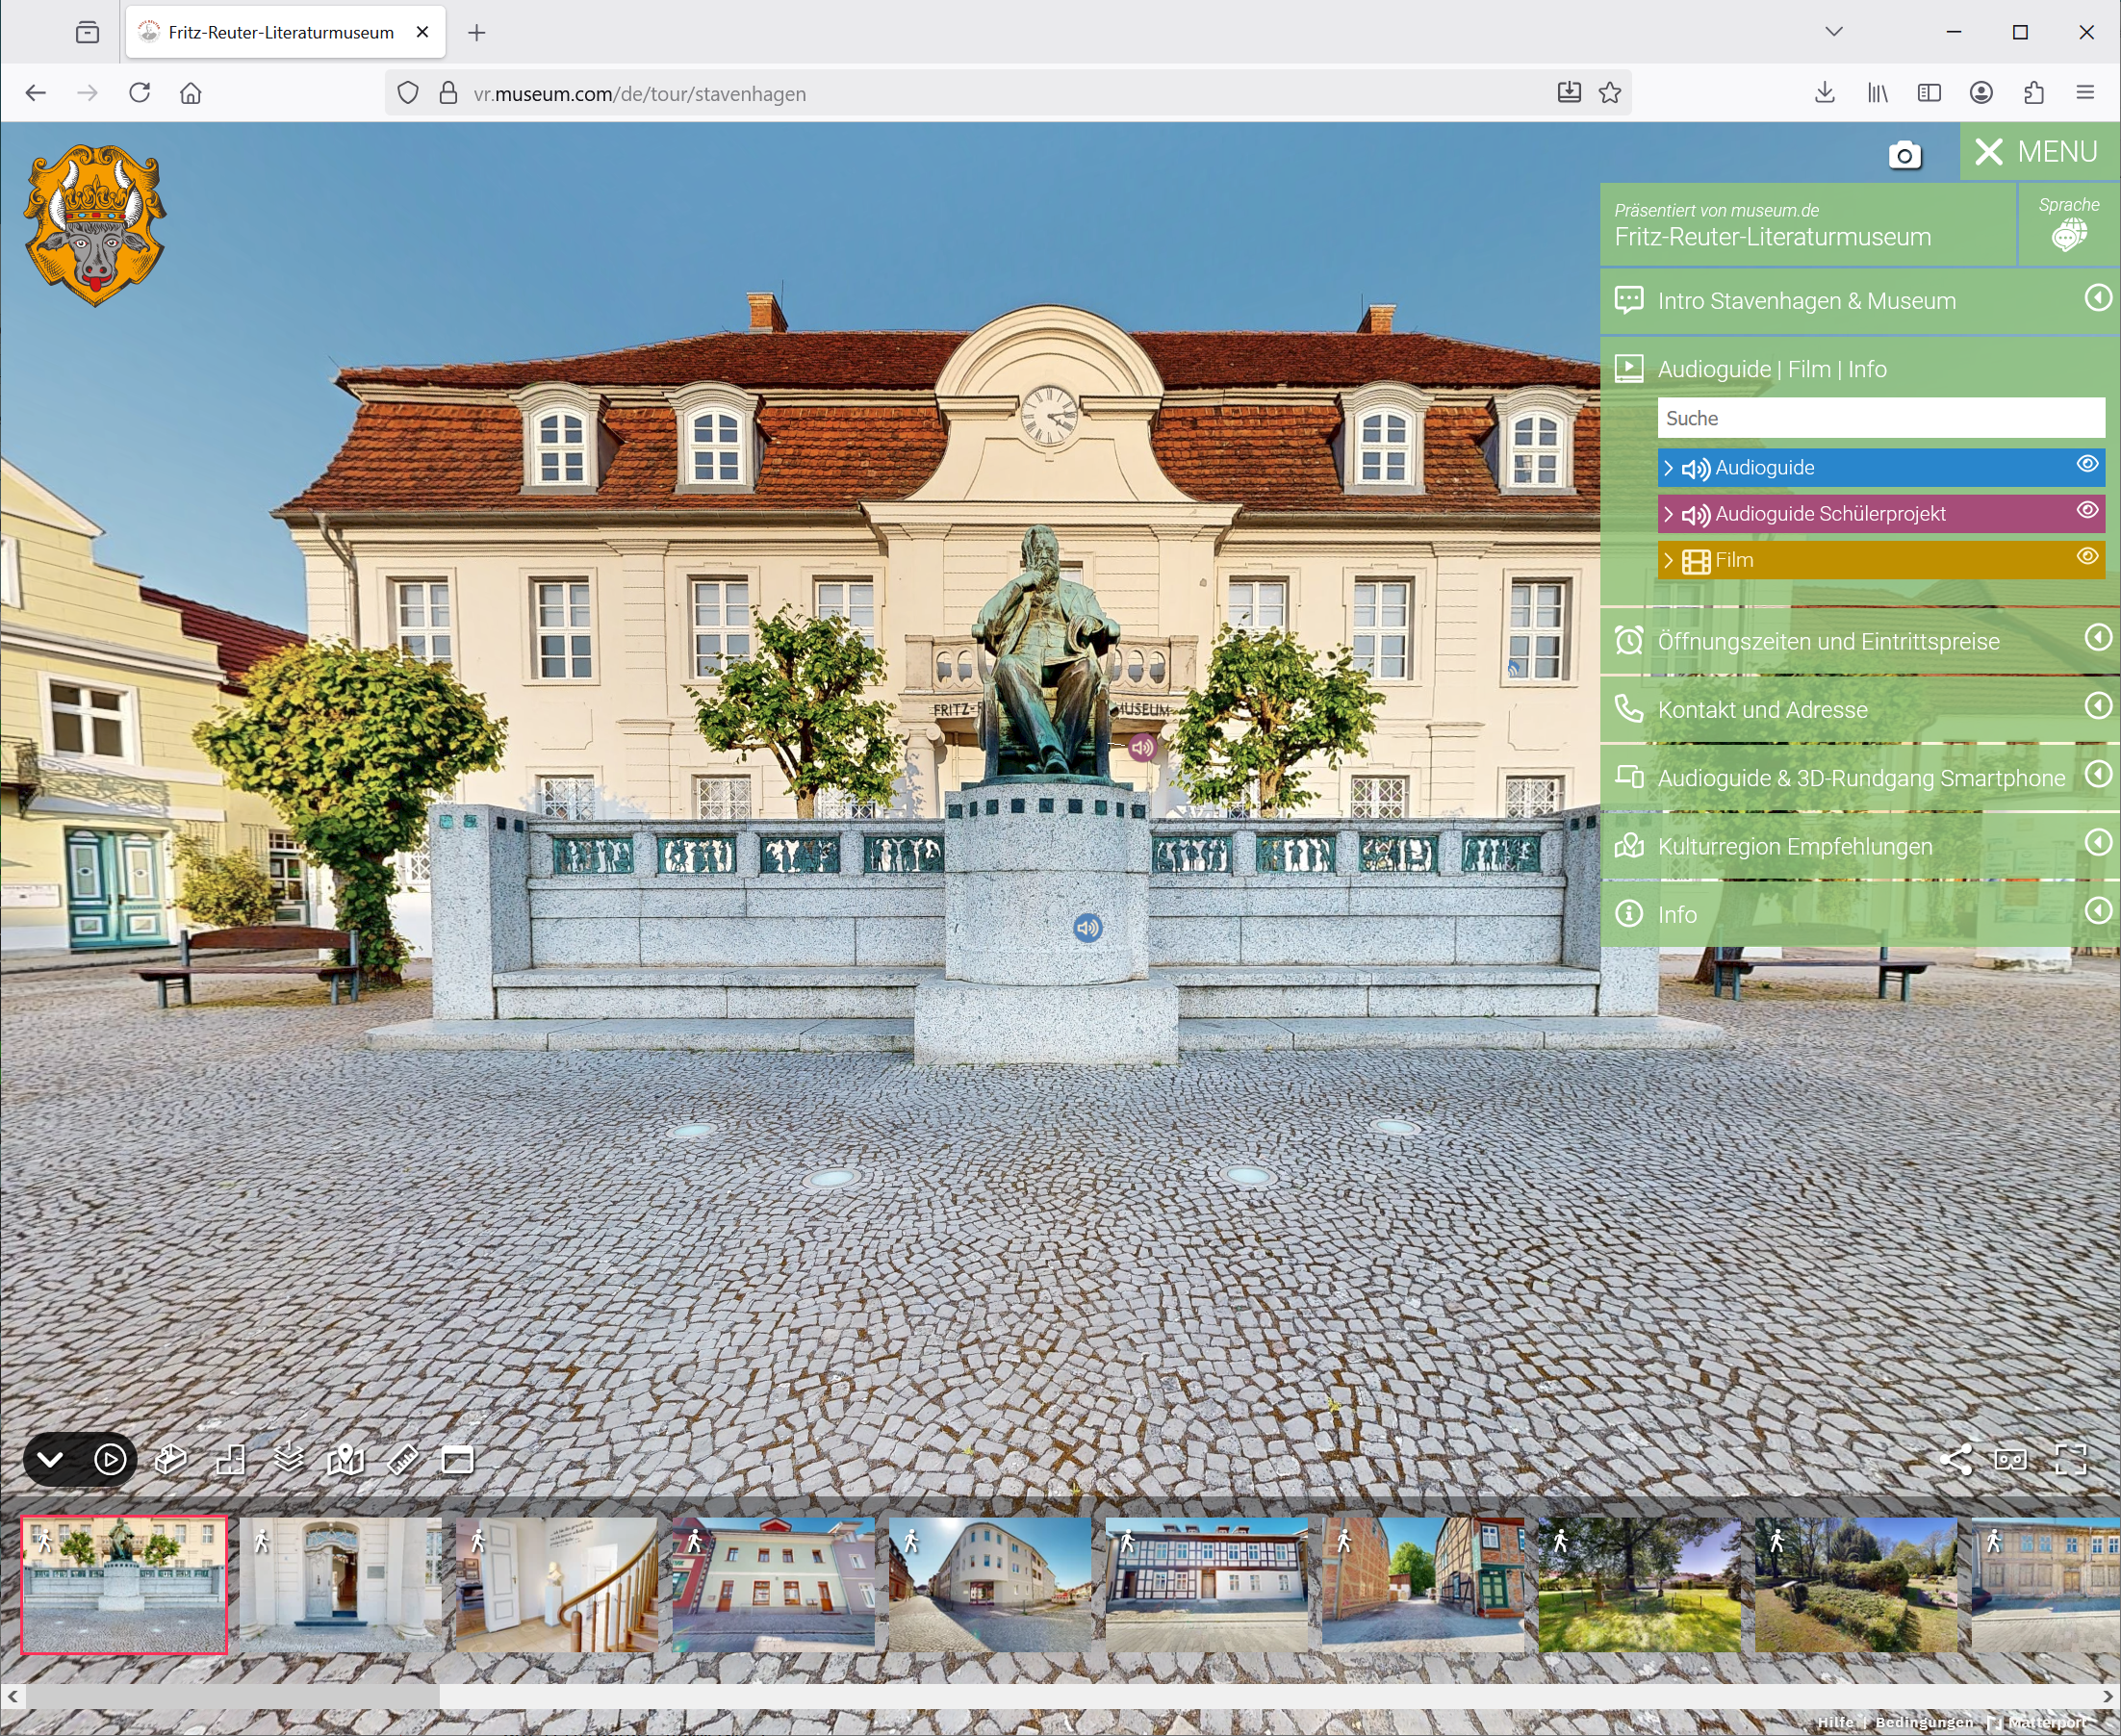The image size is (2121, 1736).
Task: Click the Suche search field
Action: click(1880, 418)
